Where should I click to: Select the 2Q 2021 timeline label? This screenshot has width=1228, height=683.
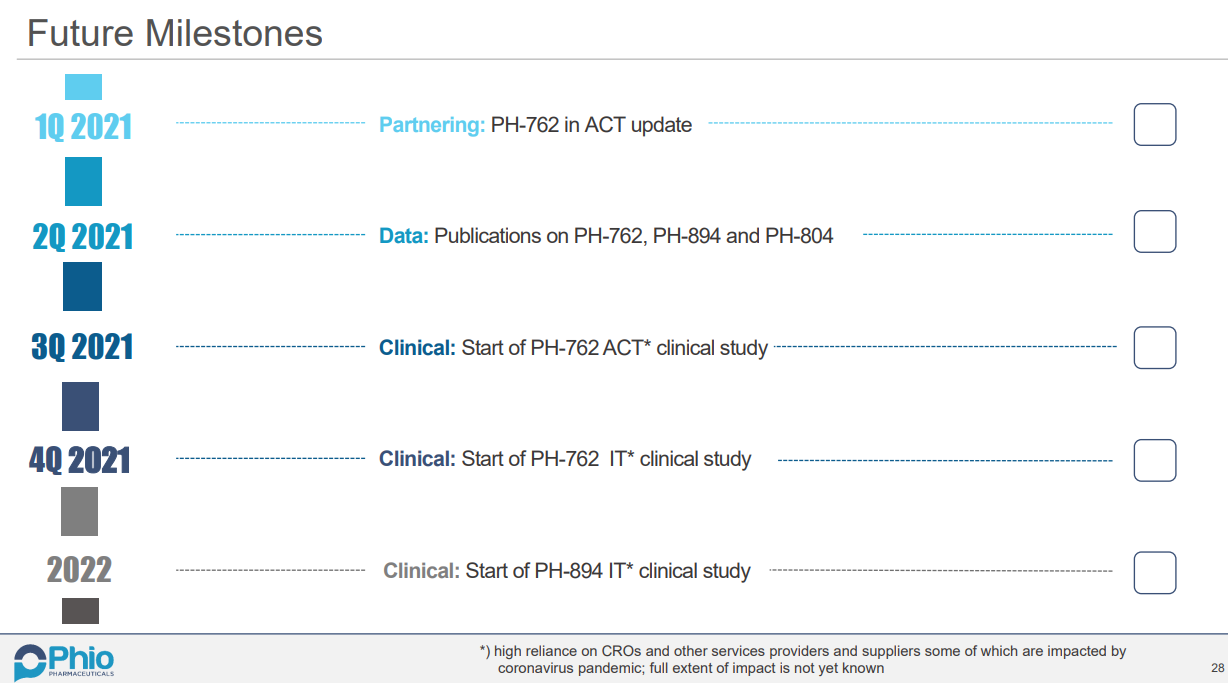tap(82, 237)
